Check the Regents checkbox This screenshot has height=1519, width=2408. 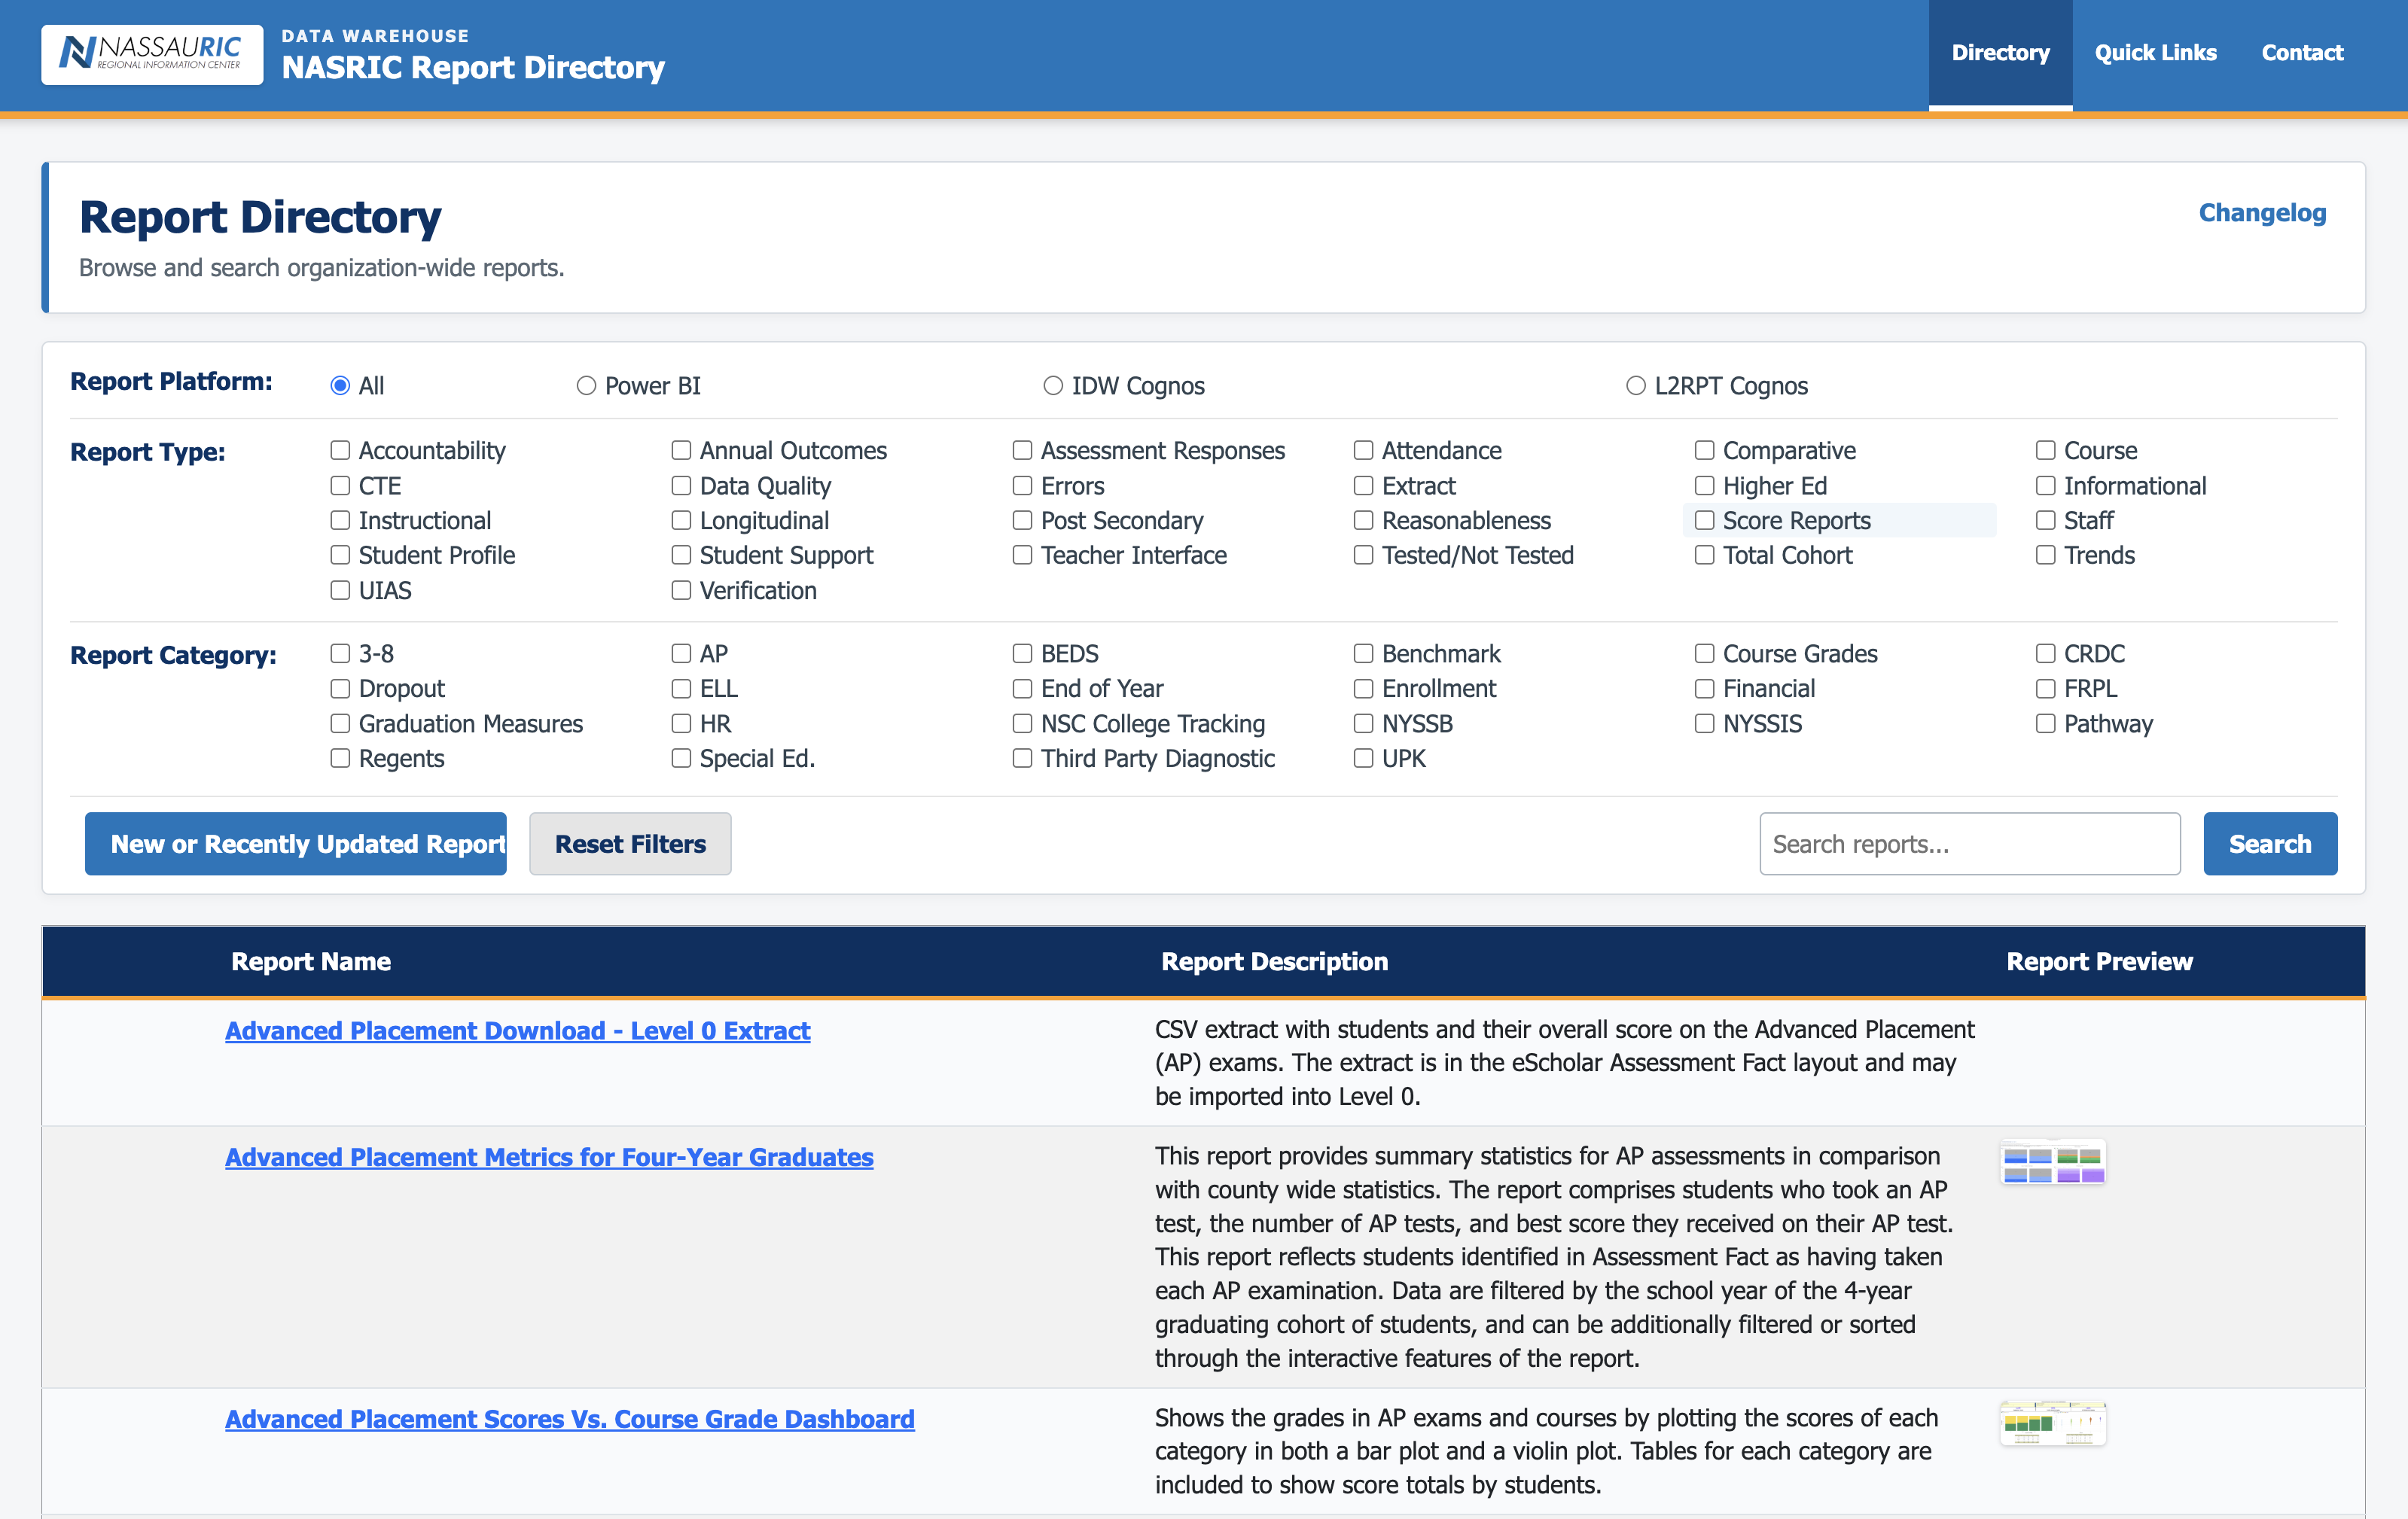[x=340, y=759]
